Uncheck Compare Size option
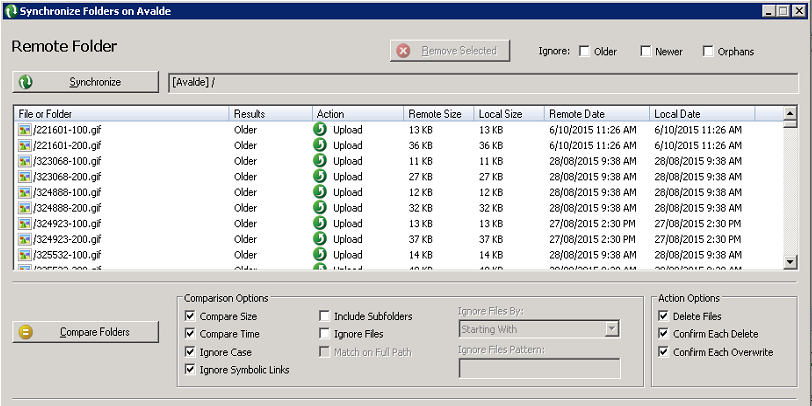The image size is (812, 406). [x=190, y=316]
